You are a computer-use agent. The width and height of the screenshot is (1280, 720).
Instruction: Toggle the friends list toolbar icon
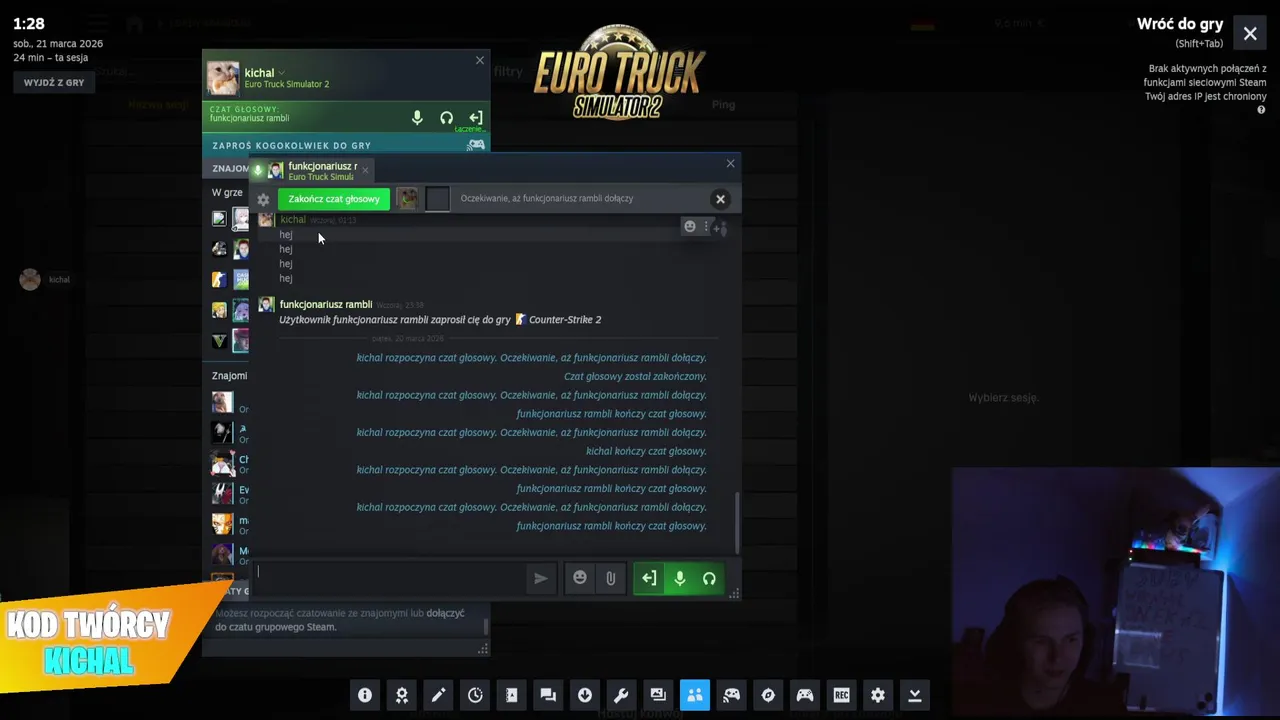tap(695, 695)
